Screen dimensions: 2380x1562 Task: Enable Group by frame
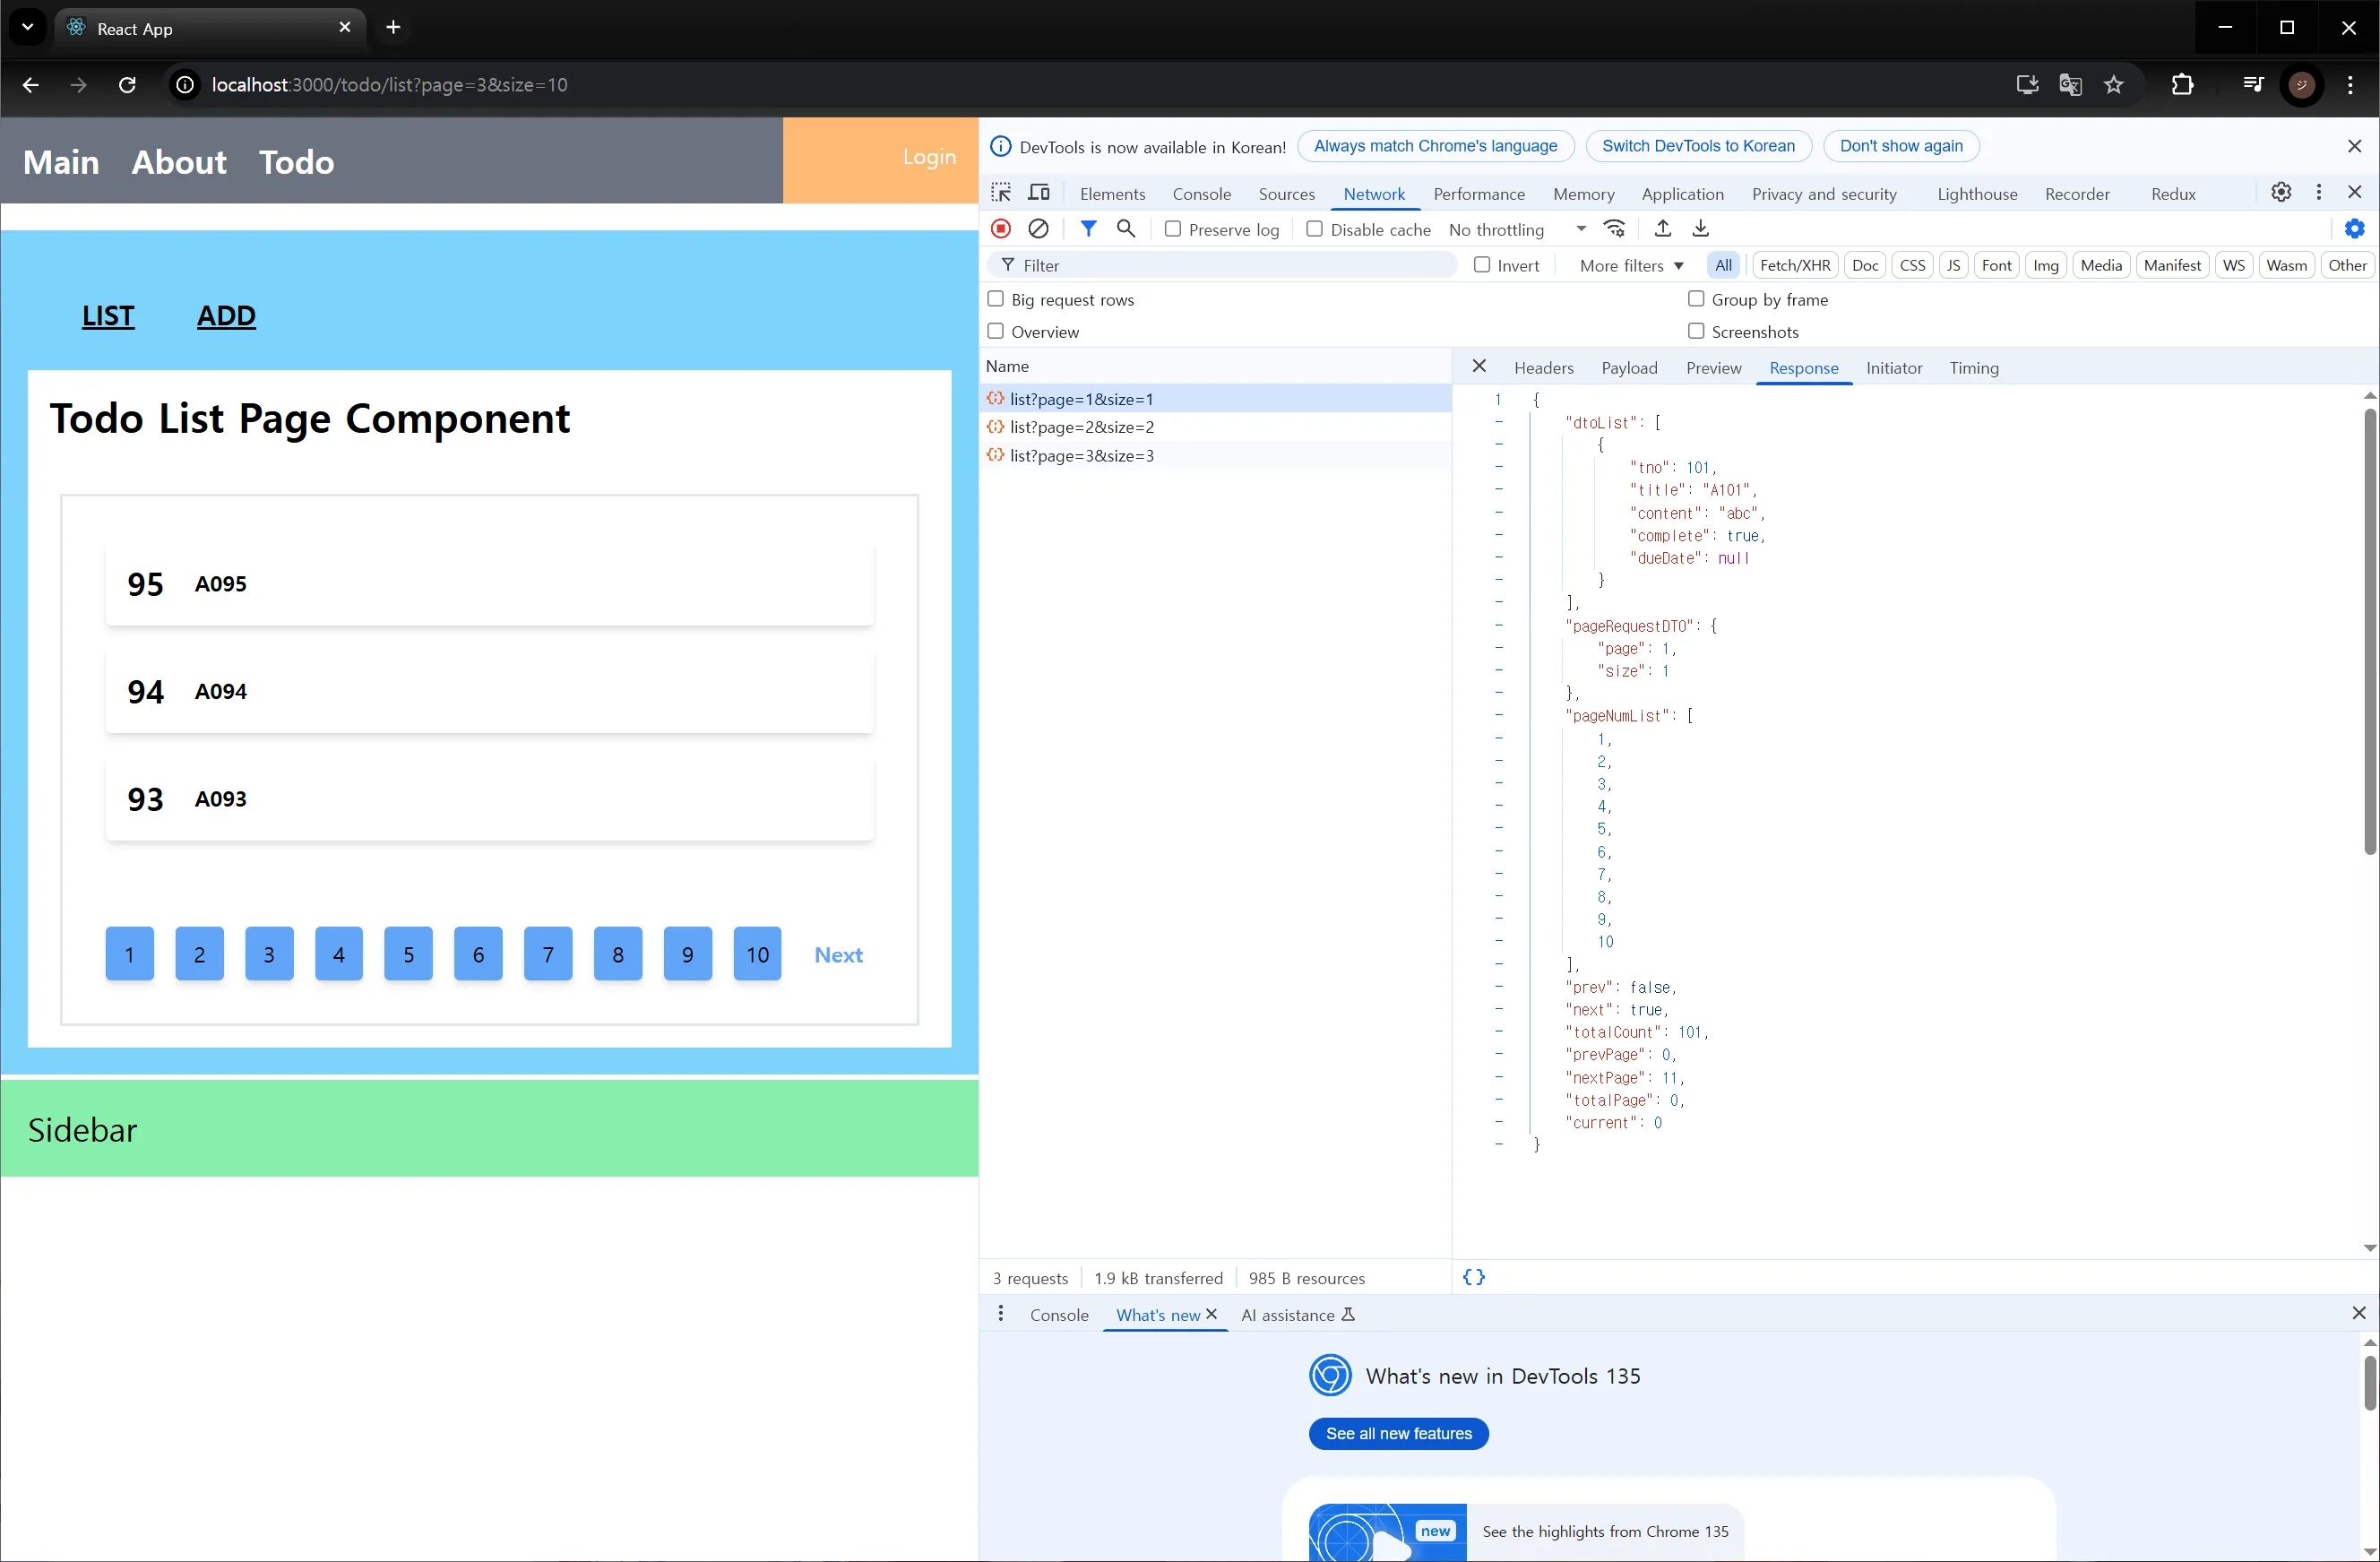click(x=1696, y=299)
